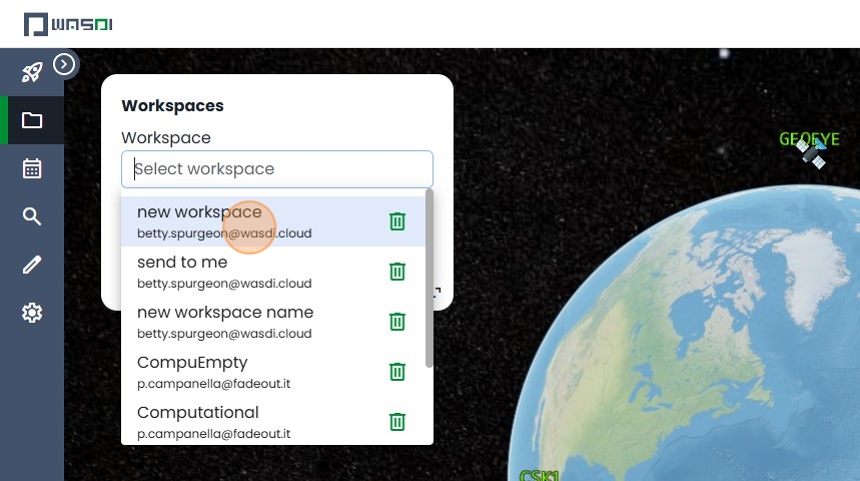Select the Computational workspace
This screenshot has height=481, width=860.
click(x=273, y=422)
